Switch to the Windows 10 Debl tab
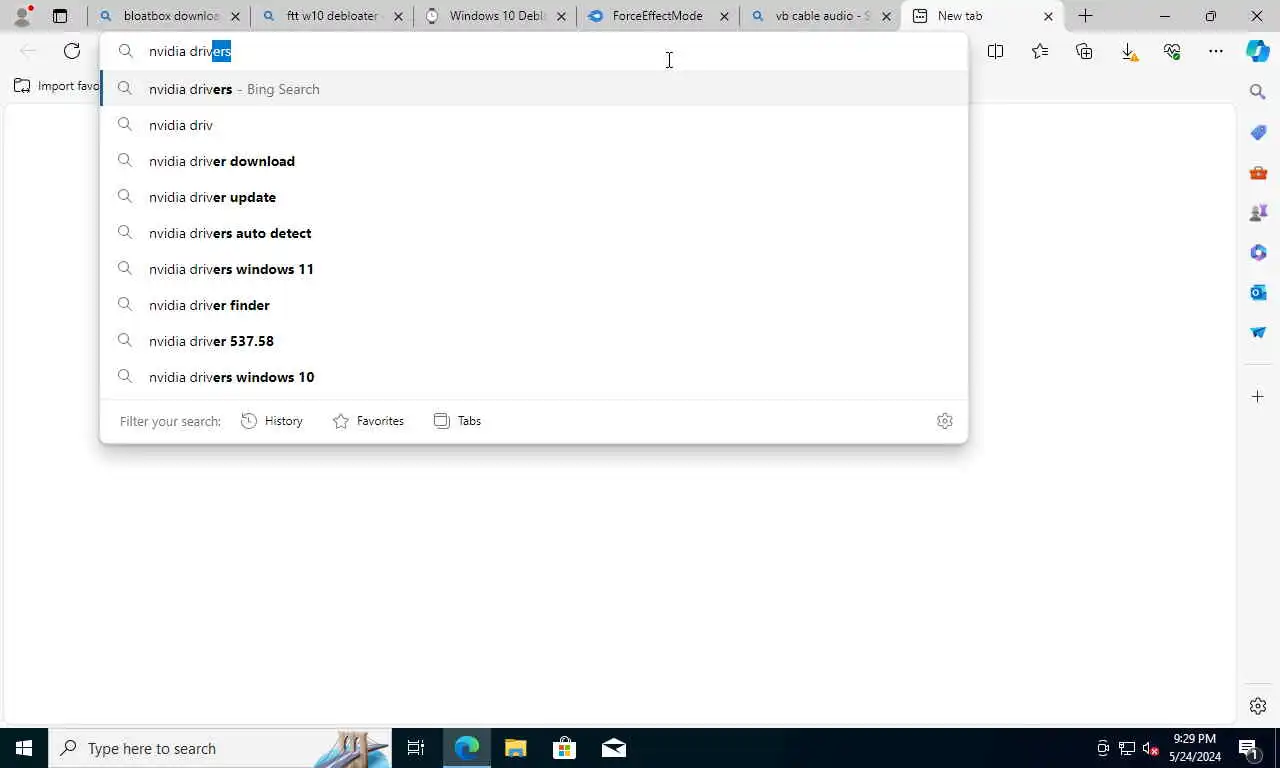This screenshot has height=768, width=1280. [495, 16]
